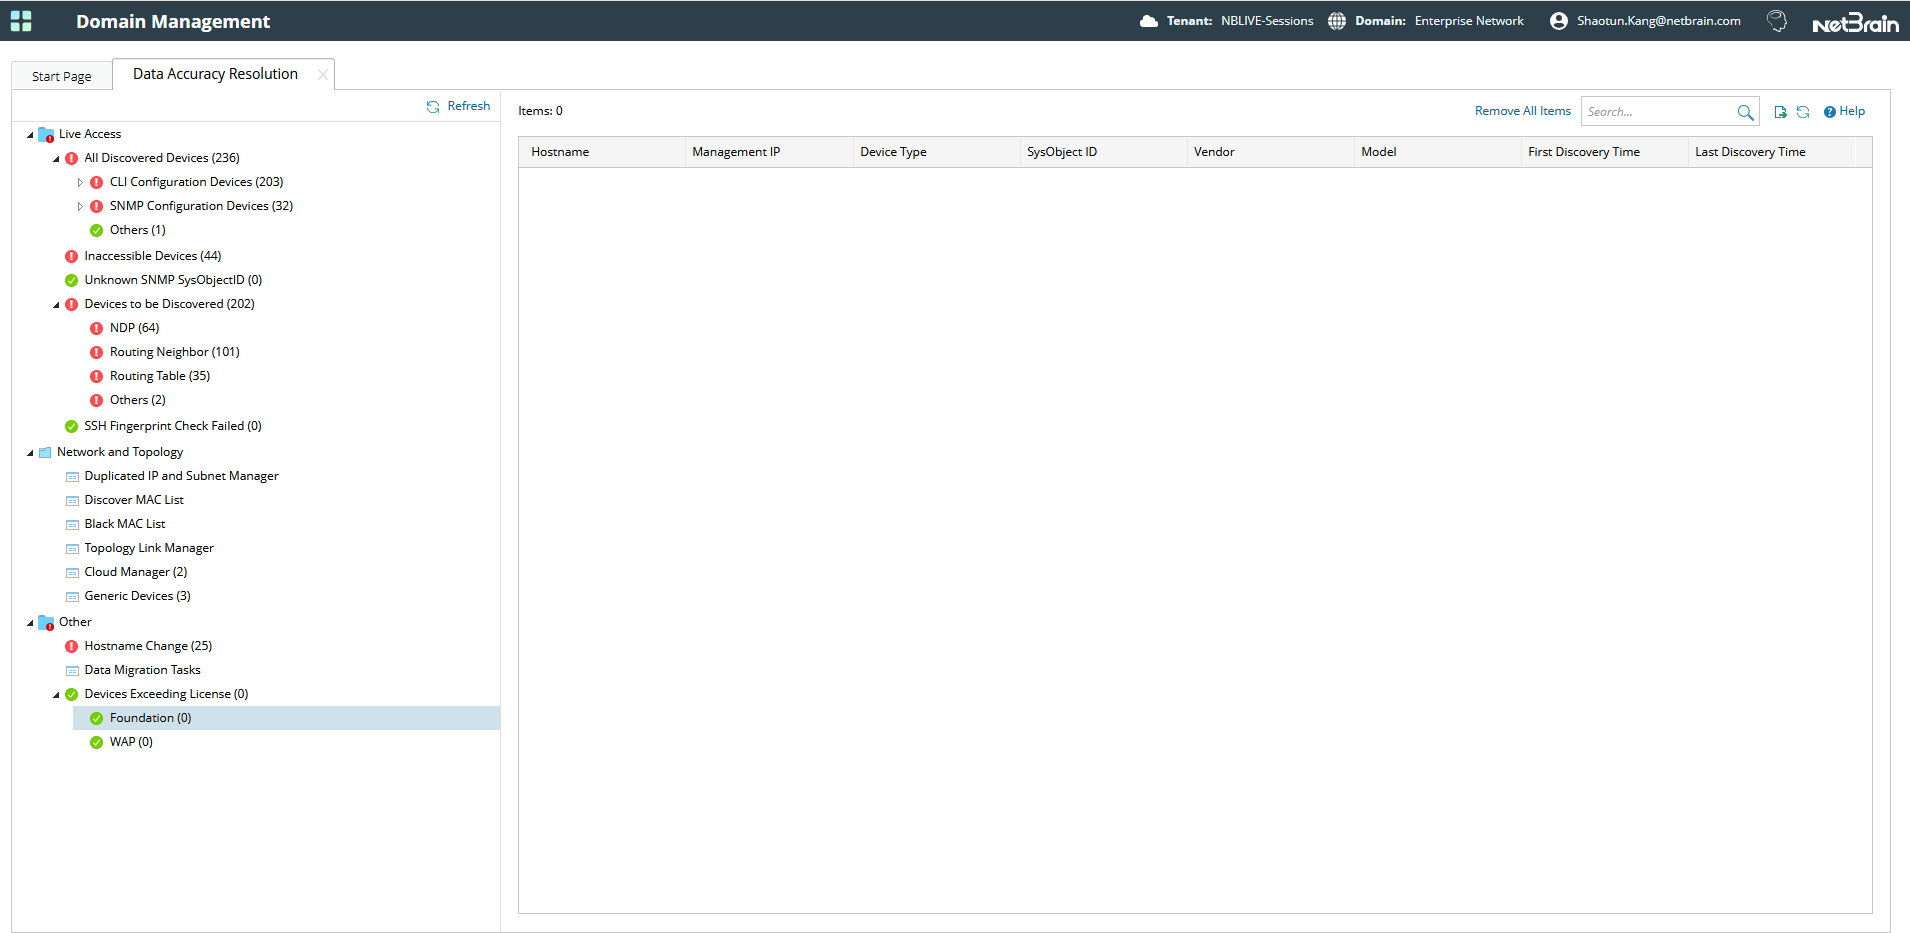Click red alert icon for Hostname Change
This screenshot has width=1910, height=933.
point(71,646)
